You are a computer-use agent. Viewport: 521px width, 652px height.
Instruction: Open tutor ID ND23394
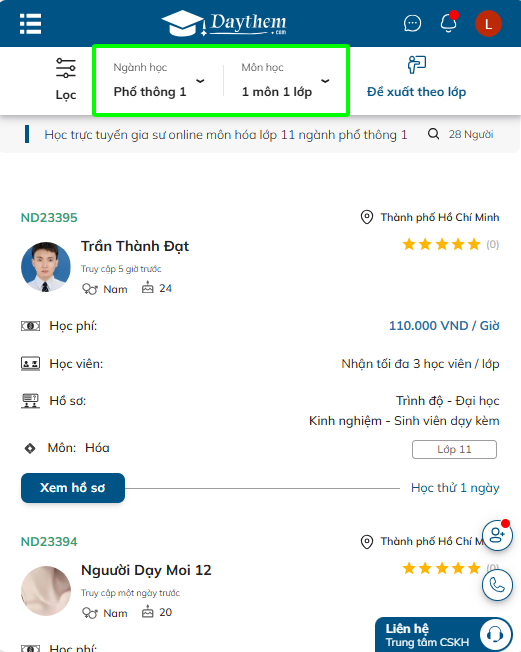pyautogui.click(x=49, y=541)
